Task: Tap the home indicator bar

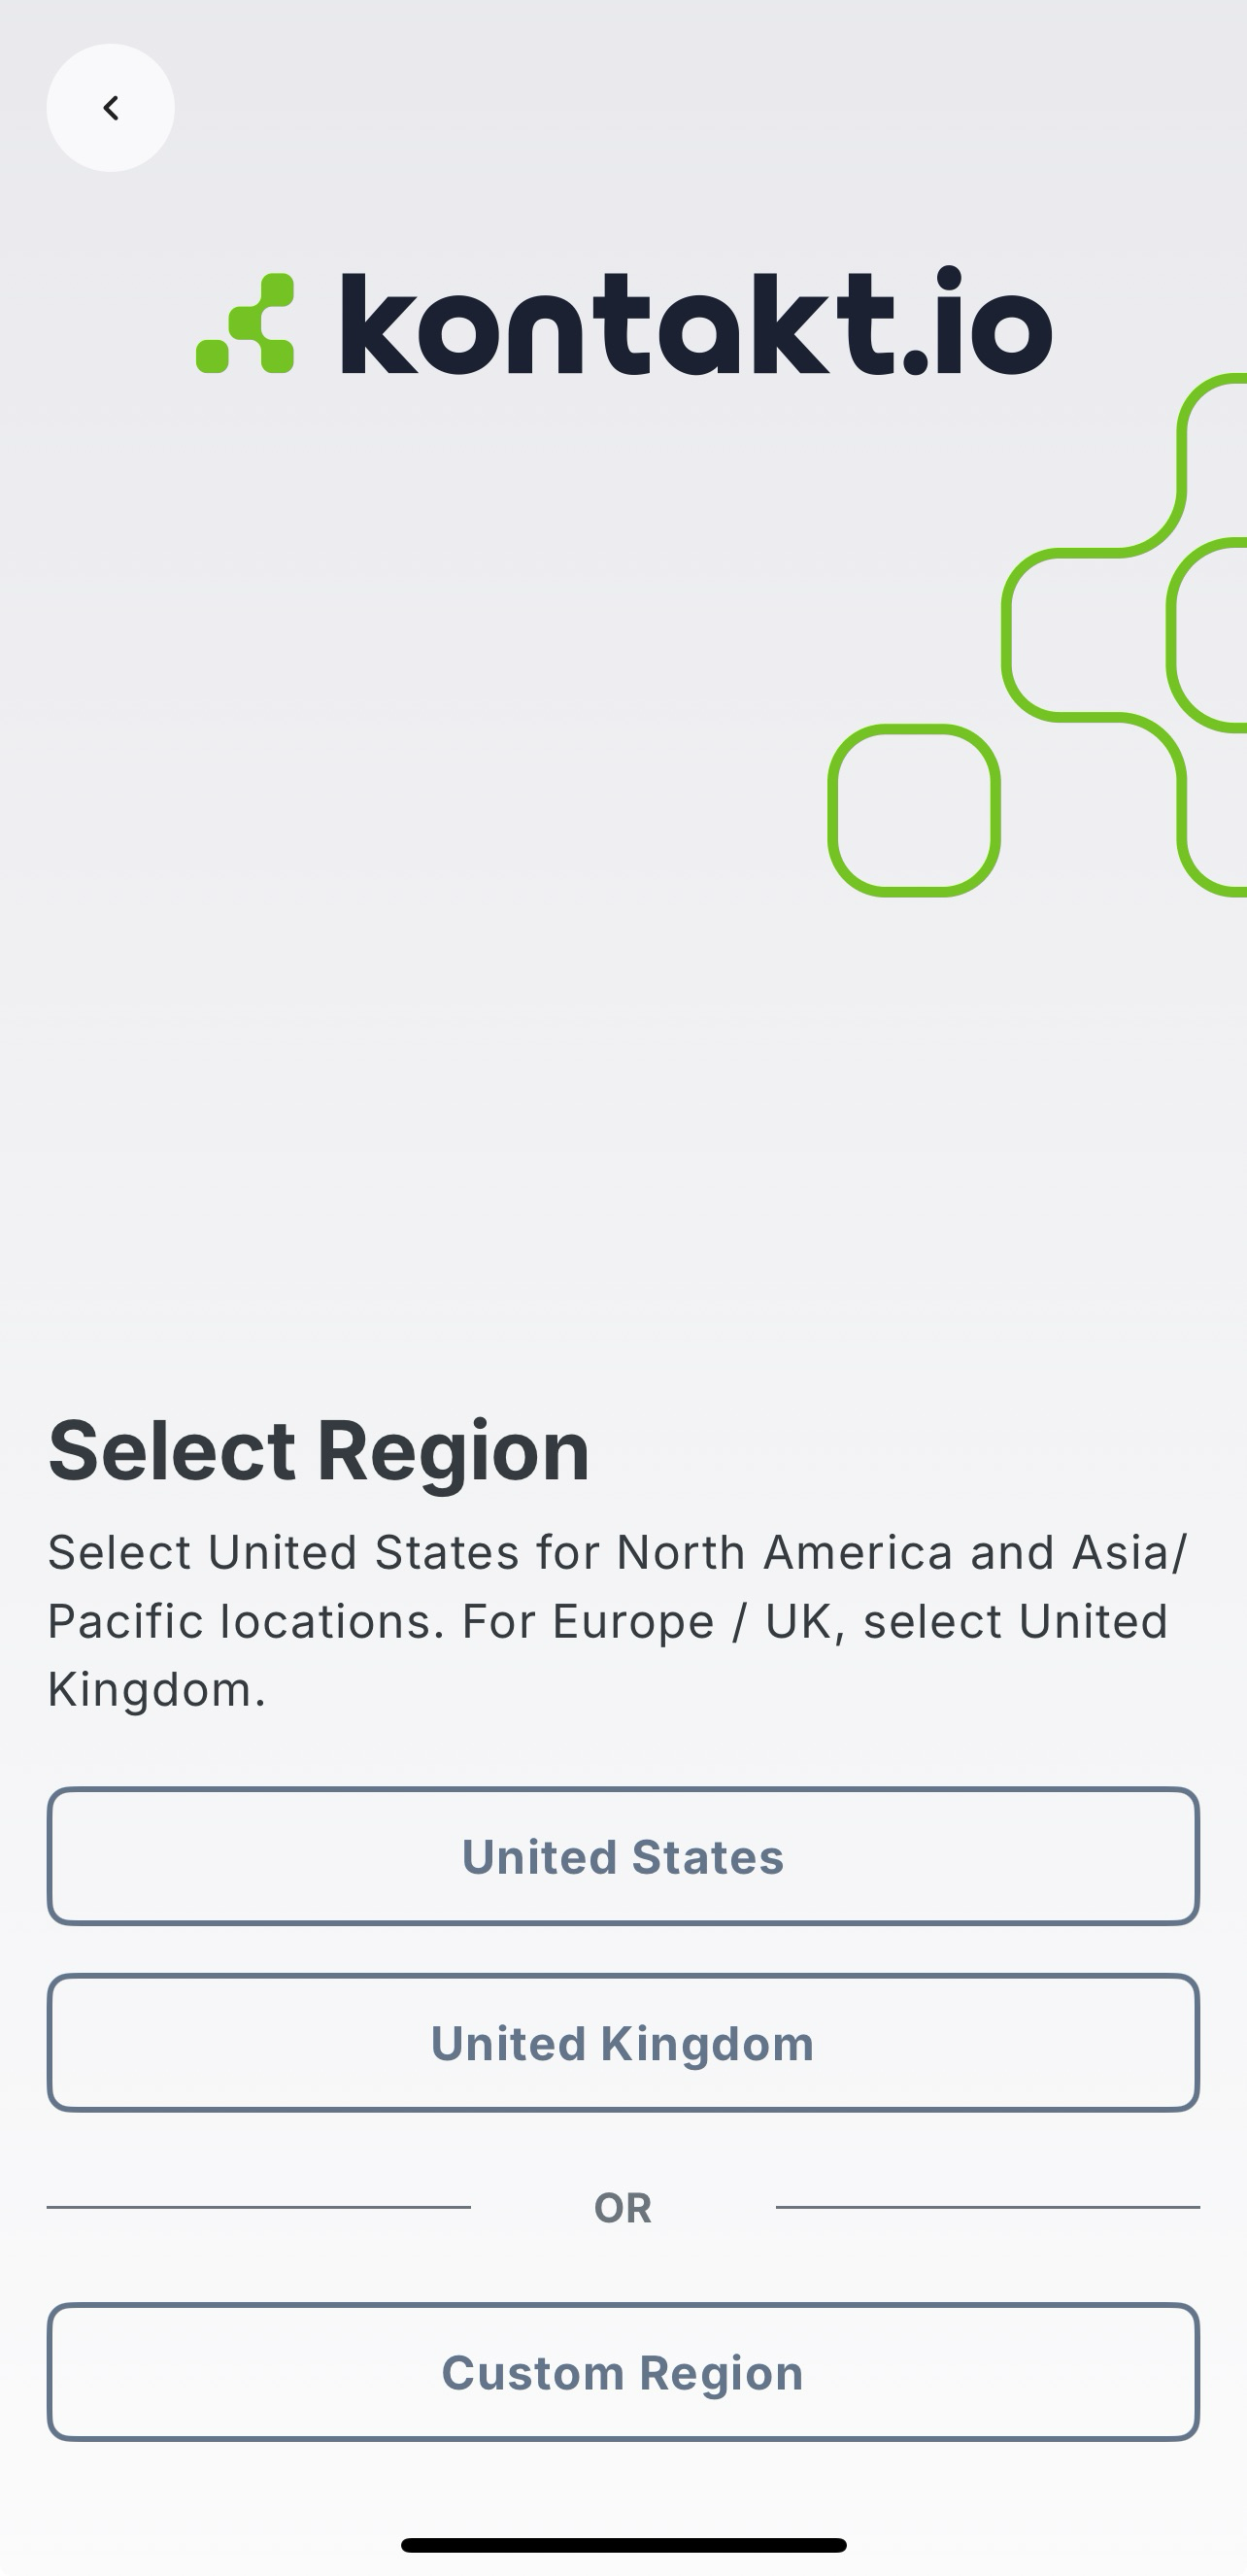Action: click(623, 2544)
